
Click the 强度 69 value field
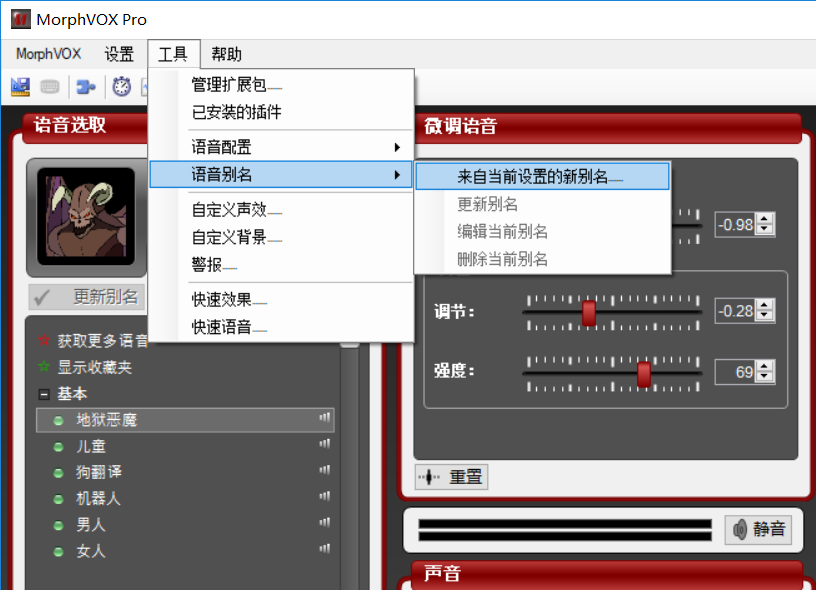[x=736, y=371]
